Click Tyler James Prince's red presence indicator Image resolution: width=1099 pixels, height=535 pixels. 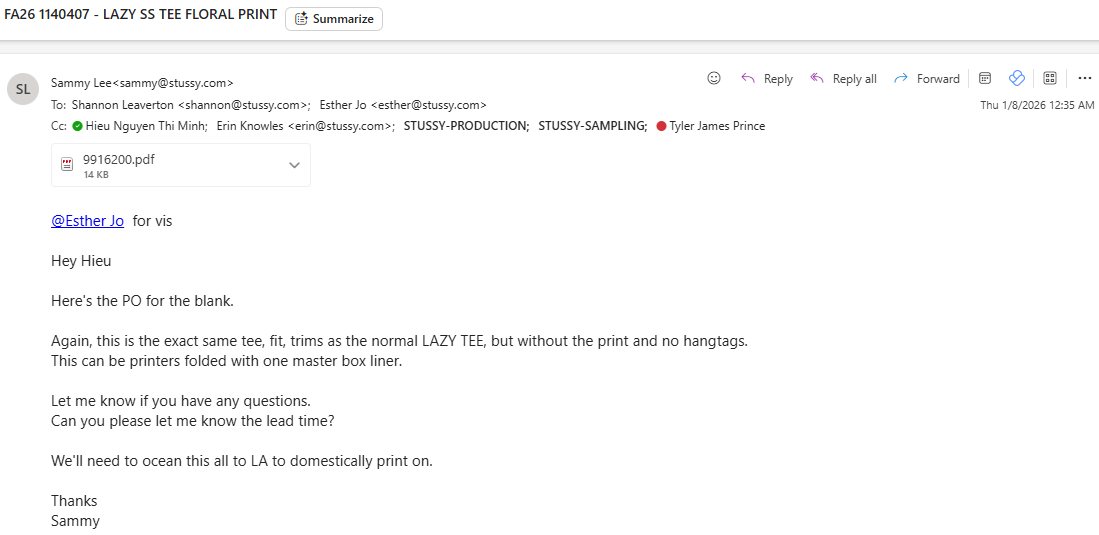661,126
